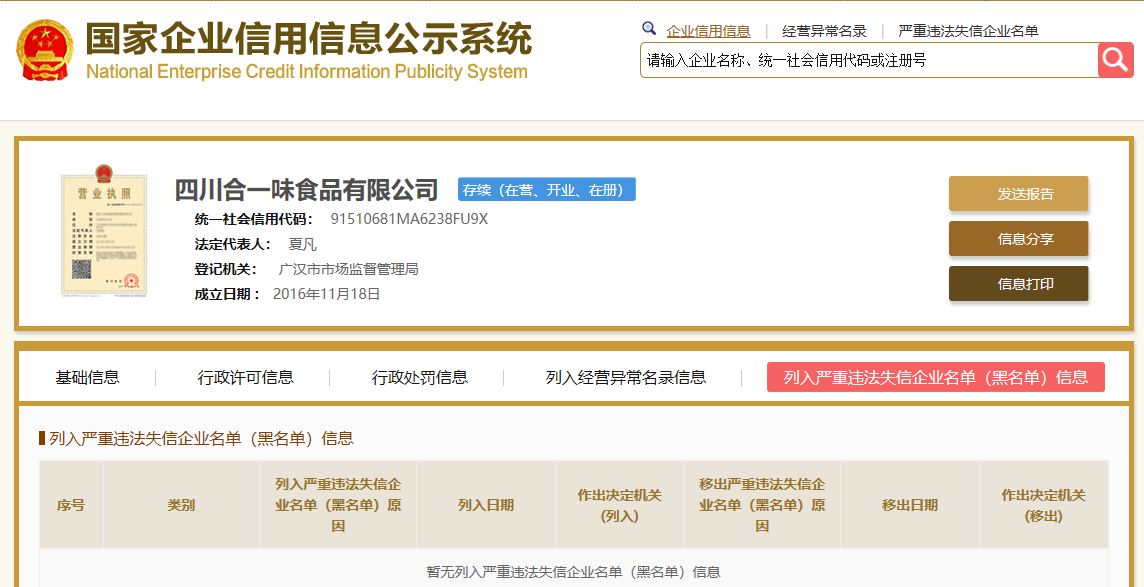Click 列入严重违法失信企业名单(黑名单)原因 column header

(x=338, y=505)
